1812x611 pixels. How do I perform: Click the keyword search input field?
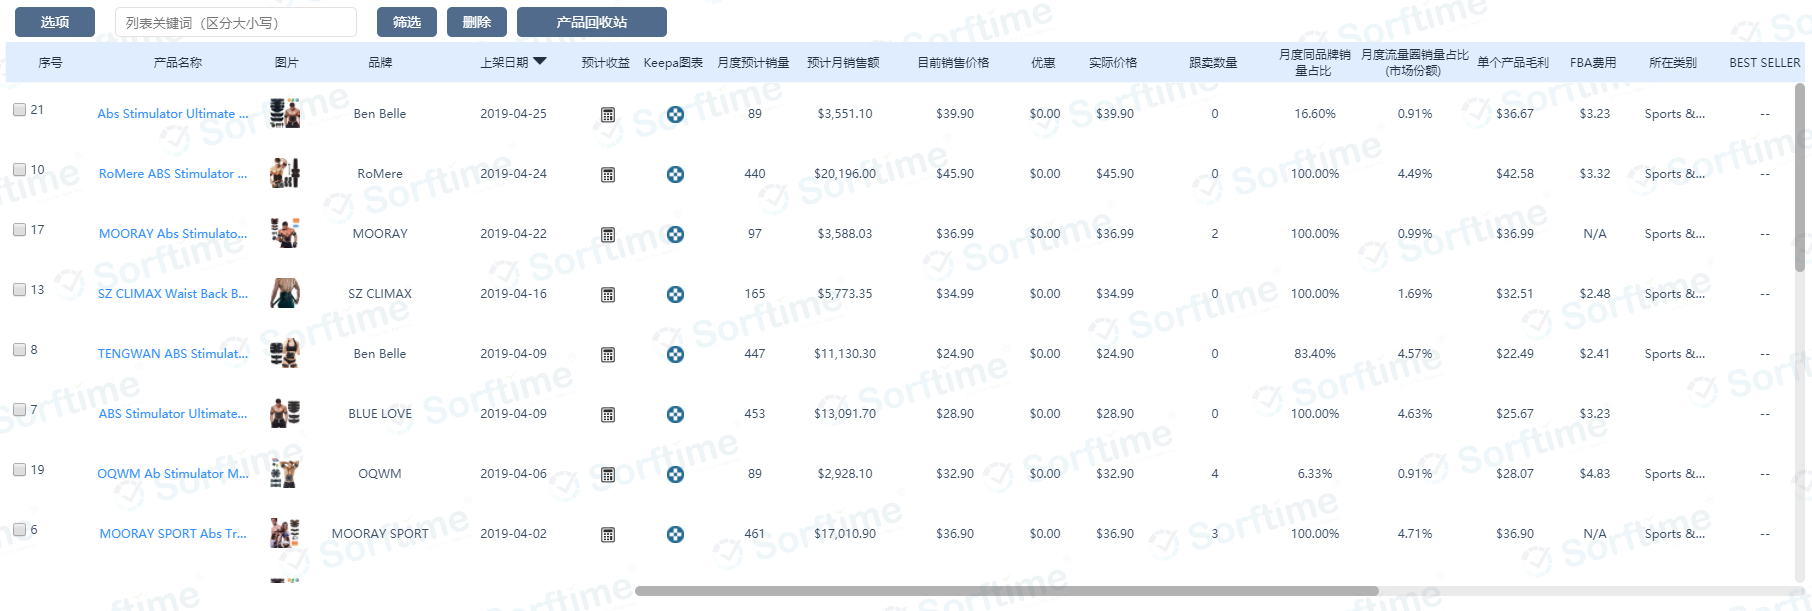(x=235, y=22)
